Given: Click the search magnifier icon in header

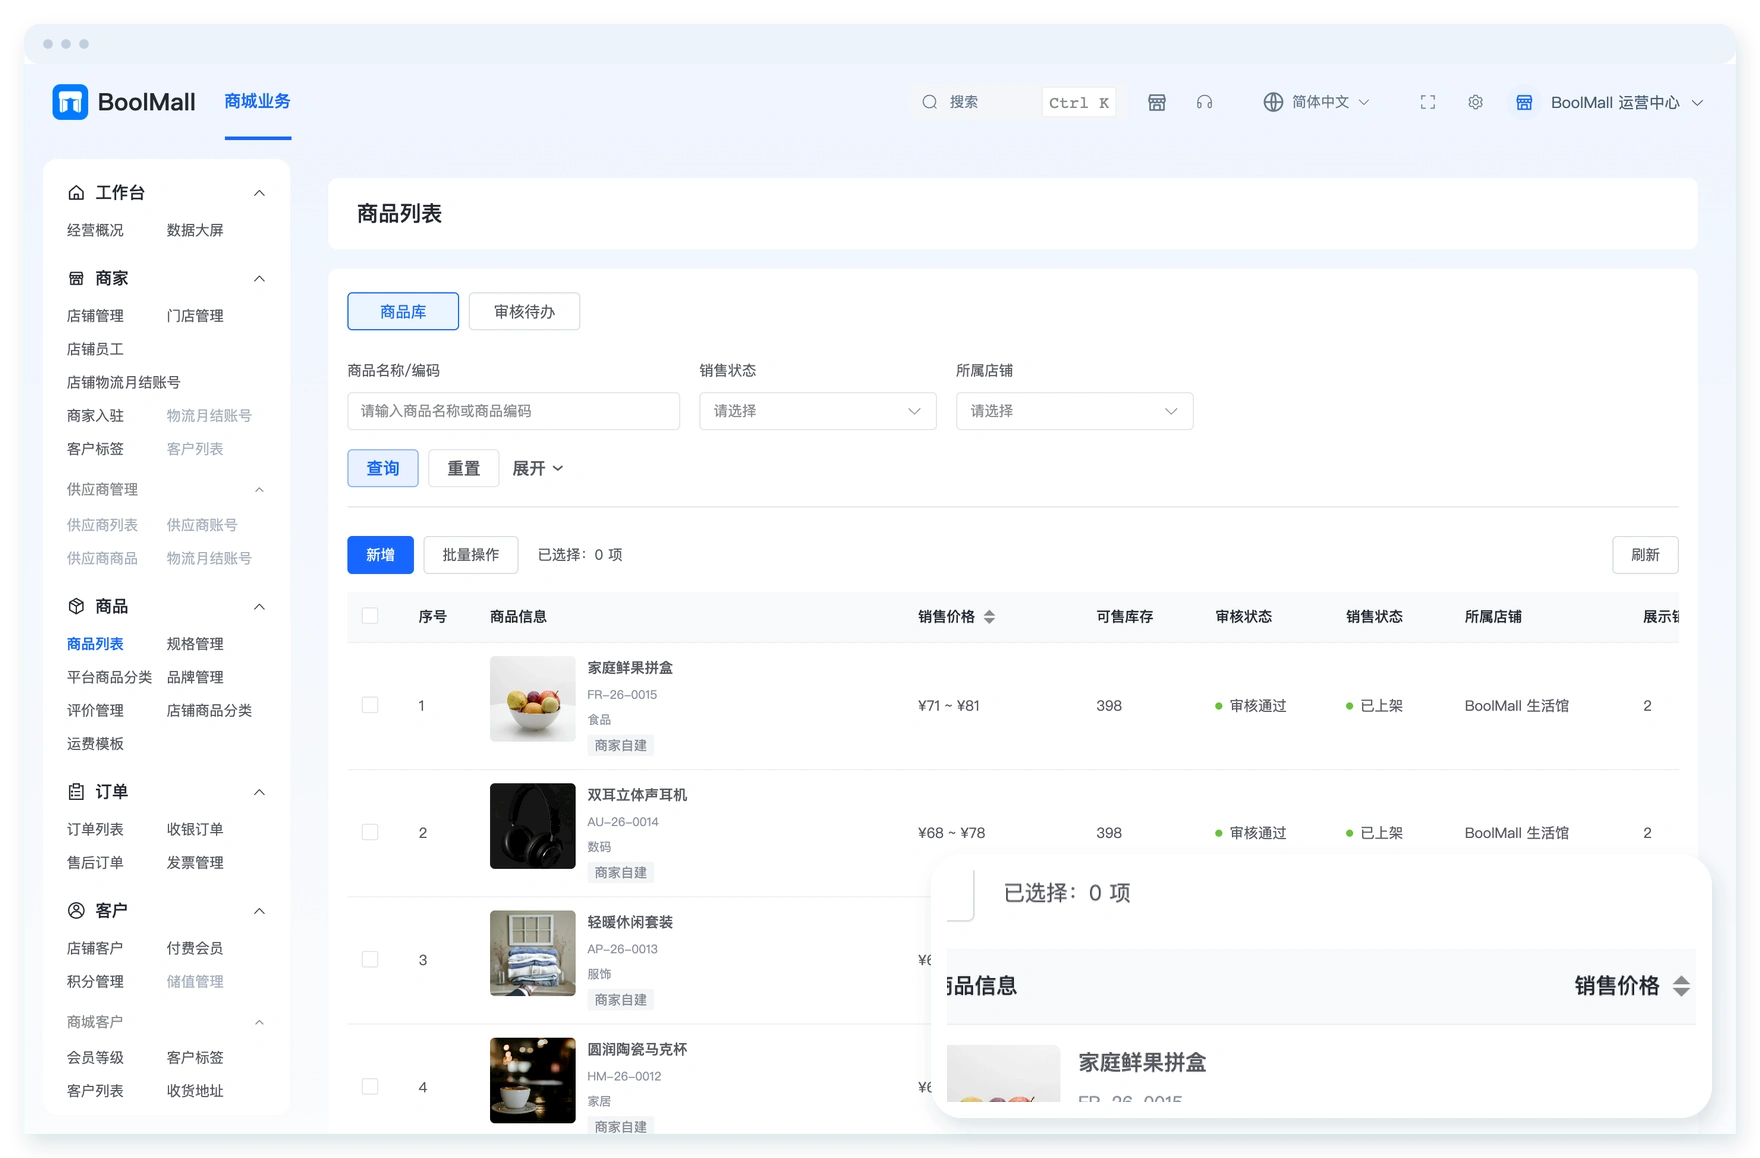Looking at the screenshot, I should point(930,102).
